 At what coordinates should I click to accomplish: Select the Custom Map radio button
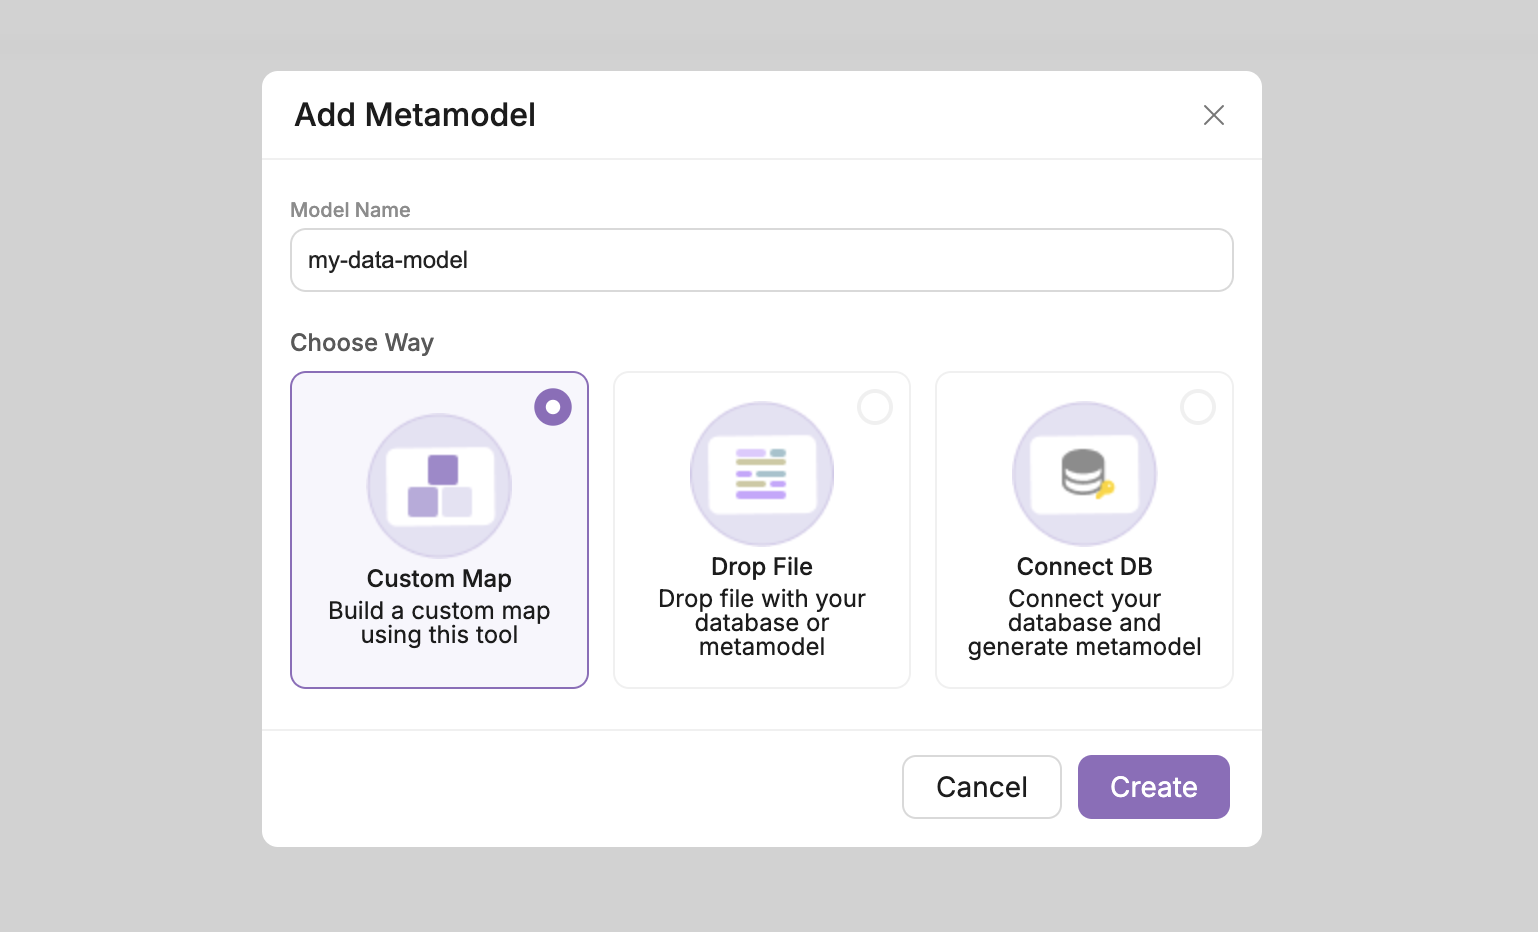553,407
